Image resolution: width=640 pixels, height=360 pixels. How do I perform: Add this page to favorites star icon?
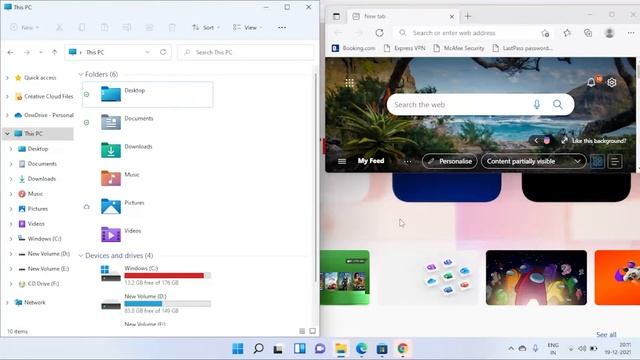pyautogui.click(x=545, y=33)
